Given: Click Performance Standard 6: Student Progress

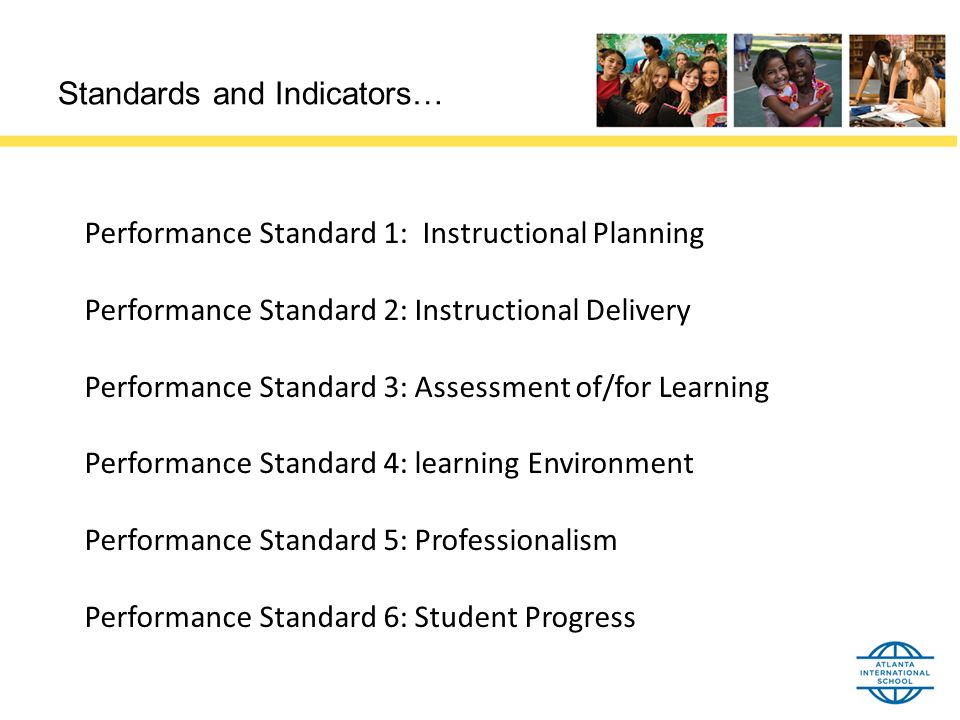Looking at the screenshot, I should click(x=360, y=618).
